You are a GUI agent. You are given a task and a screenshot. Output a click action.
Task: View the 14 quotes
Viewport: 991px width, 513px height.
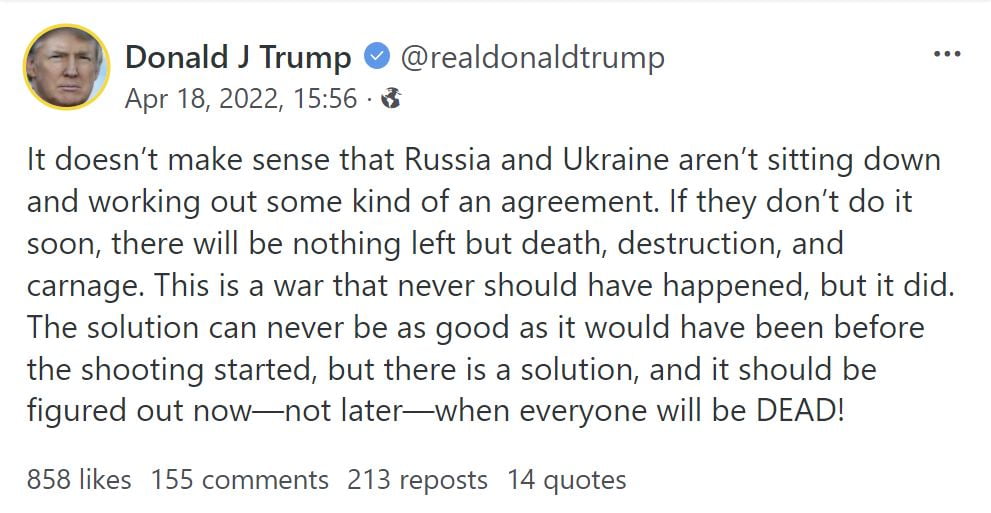(x=566, y=480)
